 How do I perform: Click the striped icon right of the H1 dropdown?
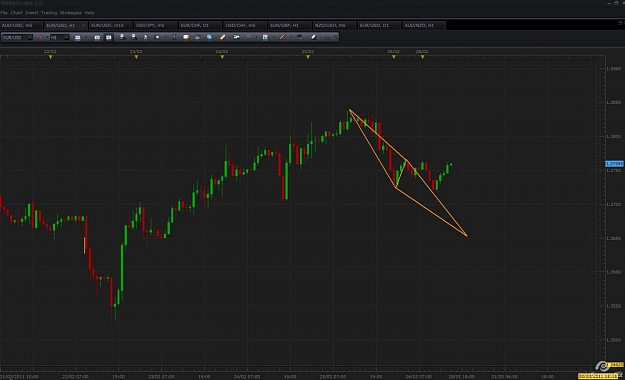tap(77, 37)
